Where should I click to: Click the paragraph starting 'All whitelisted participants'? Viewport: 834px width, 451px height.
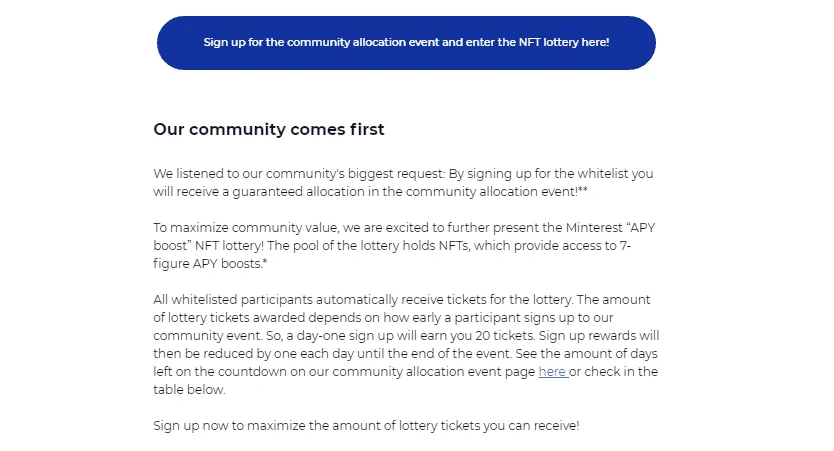coord(406,345)
